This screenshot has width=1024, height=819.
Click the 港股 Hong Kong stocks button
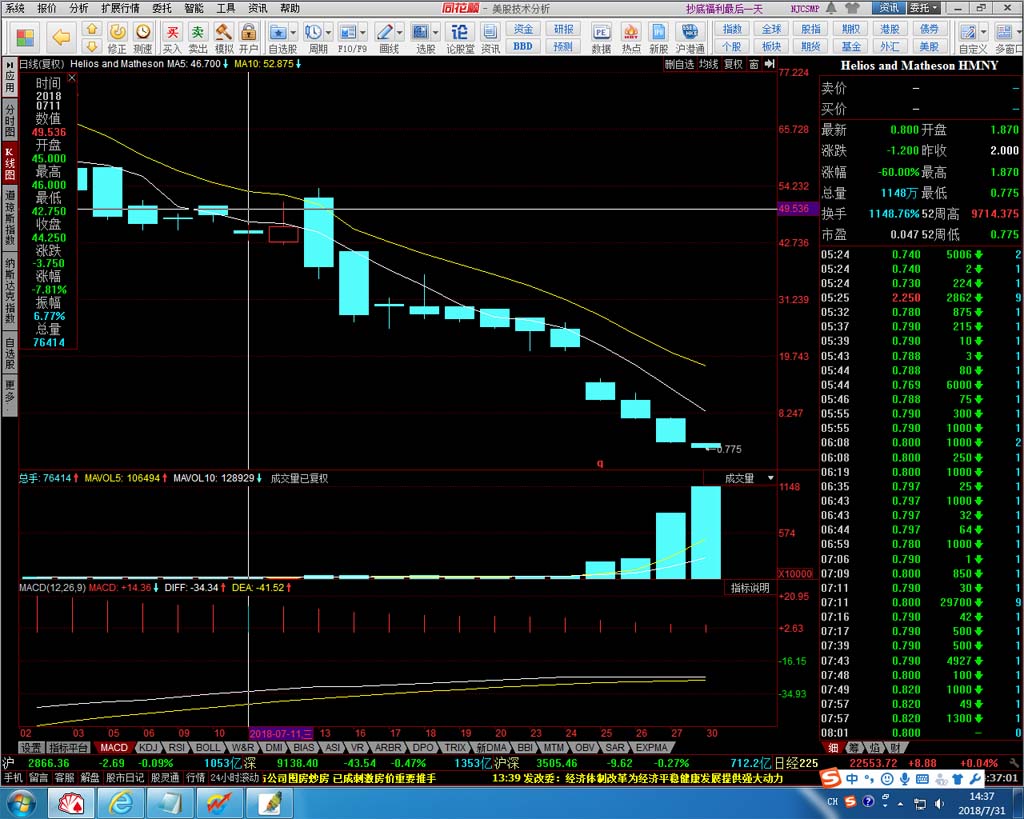[x=889, y=29]
